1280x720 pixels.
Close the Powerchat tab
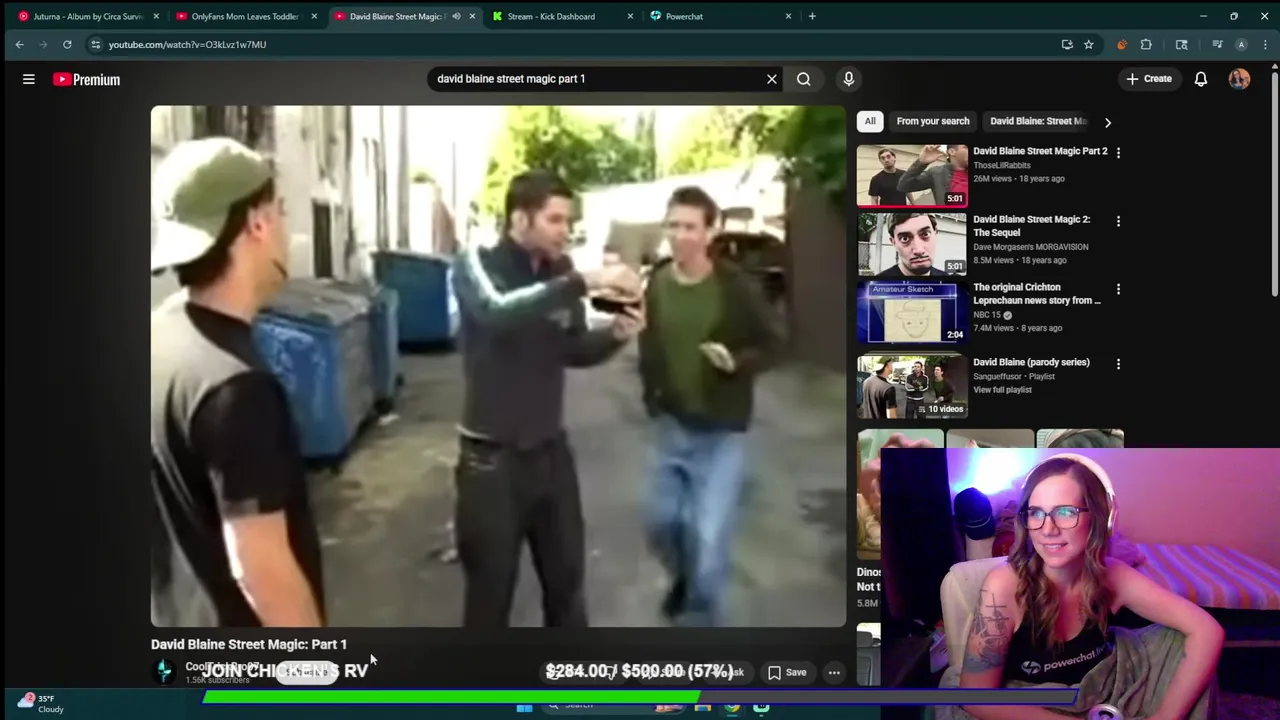pos(788,16)
